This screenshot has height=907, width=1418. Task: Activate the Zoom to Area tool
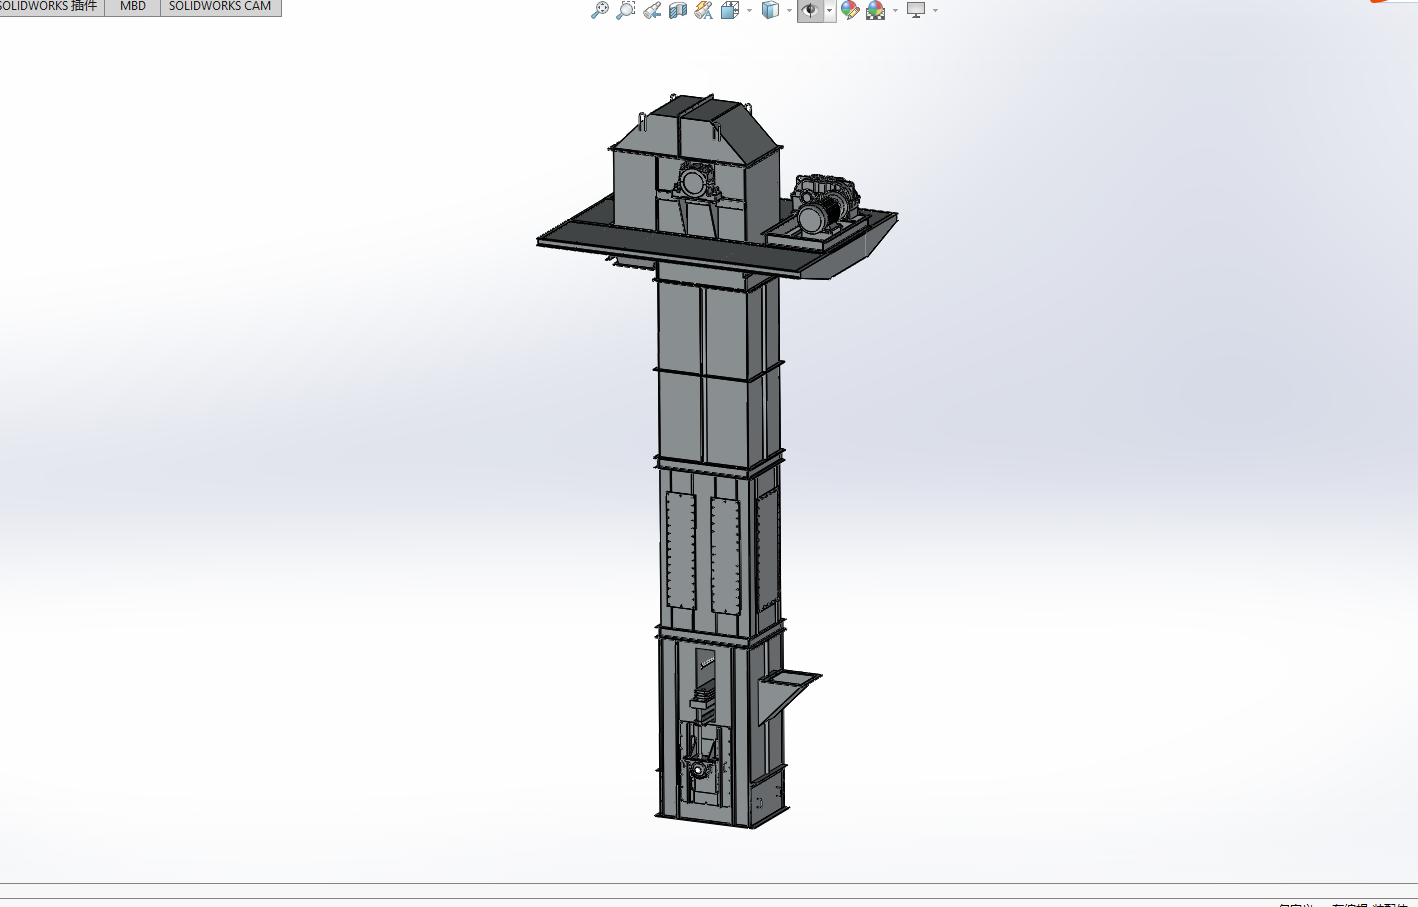coord(626,10)
